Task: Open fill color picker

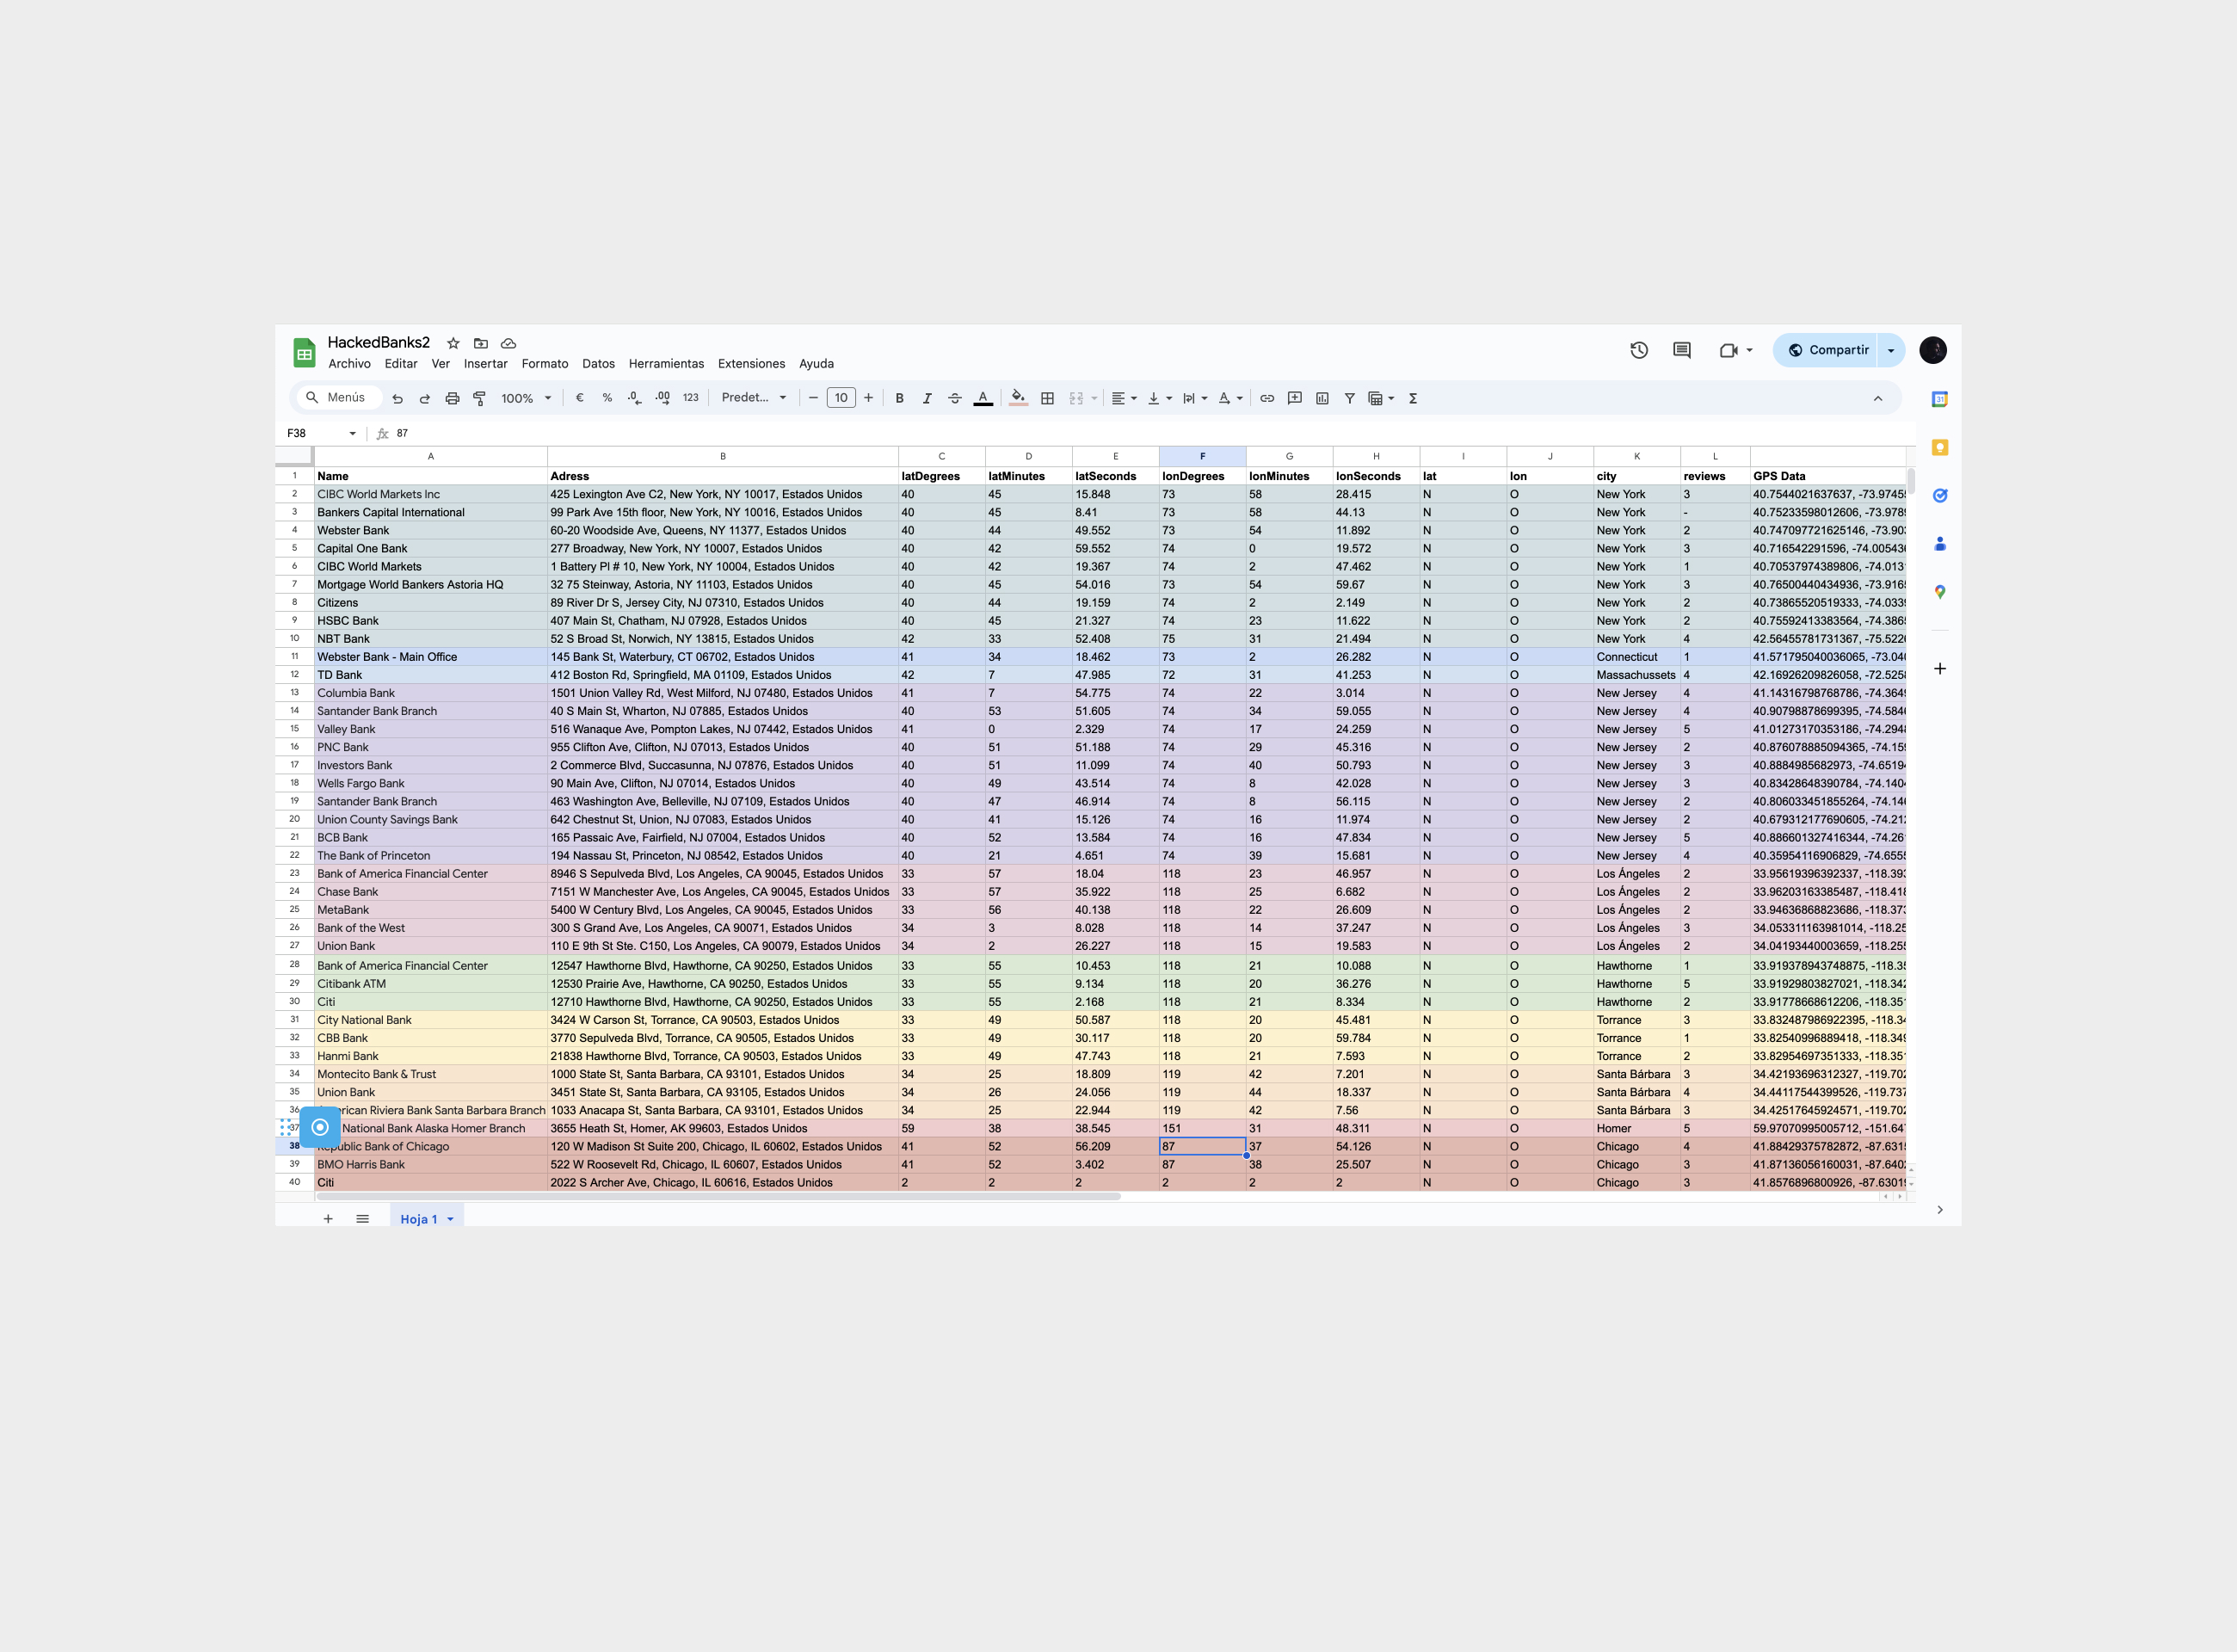Action: pos(1018,398)
